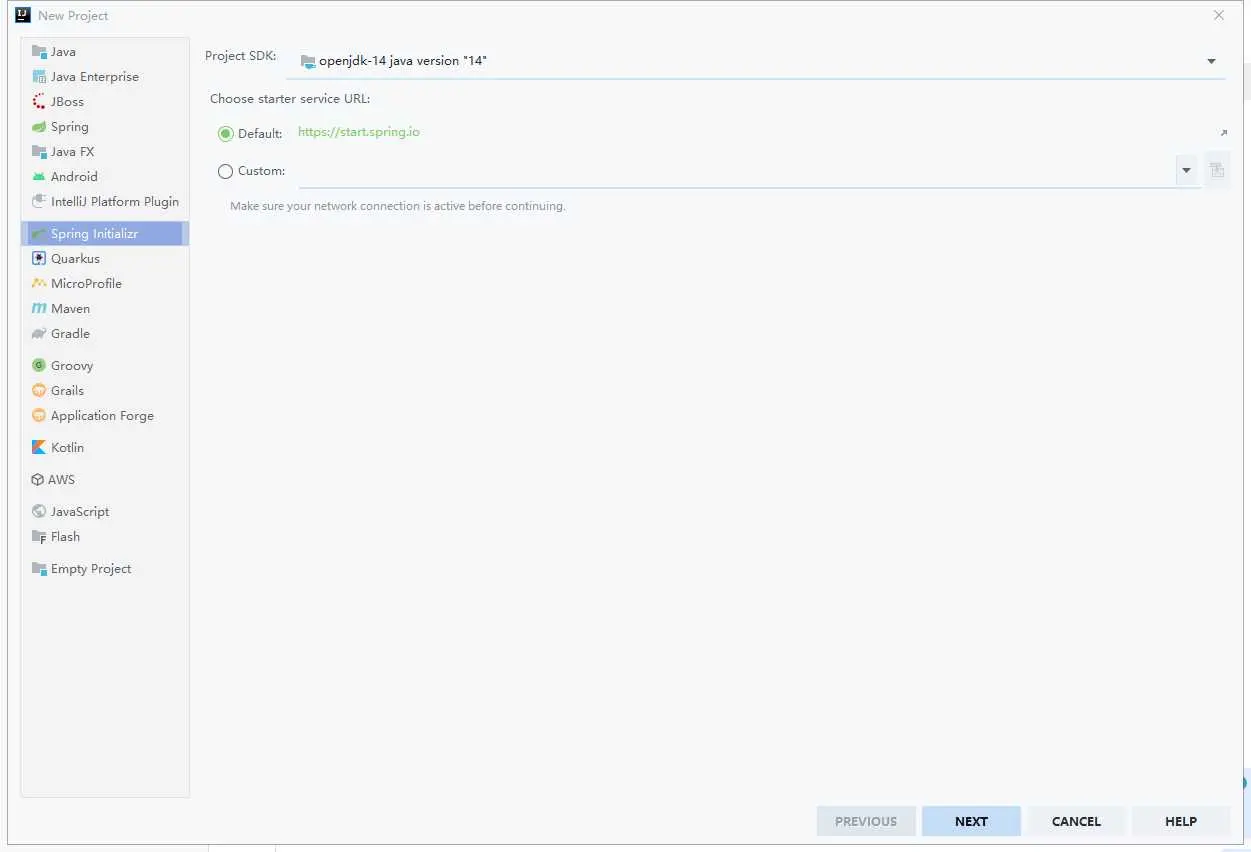Click the browse icon beside the Custom URL field
1251x852 pixels.
point(1217,170)
